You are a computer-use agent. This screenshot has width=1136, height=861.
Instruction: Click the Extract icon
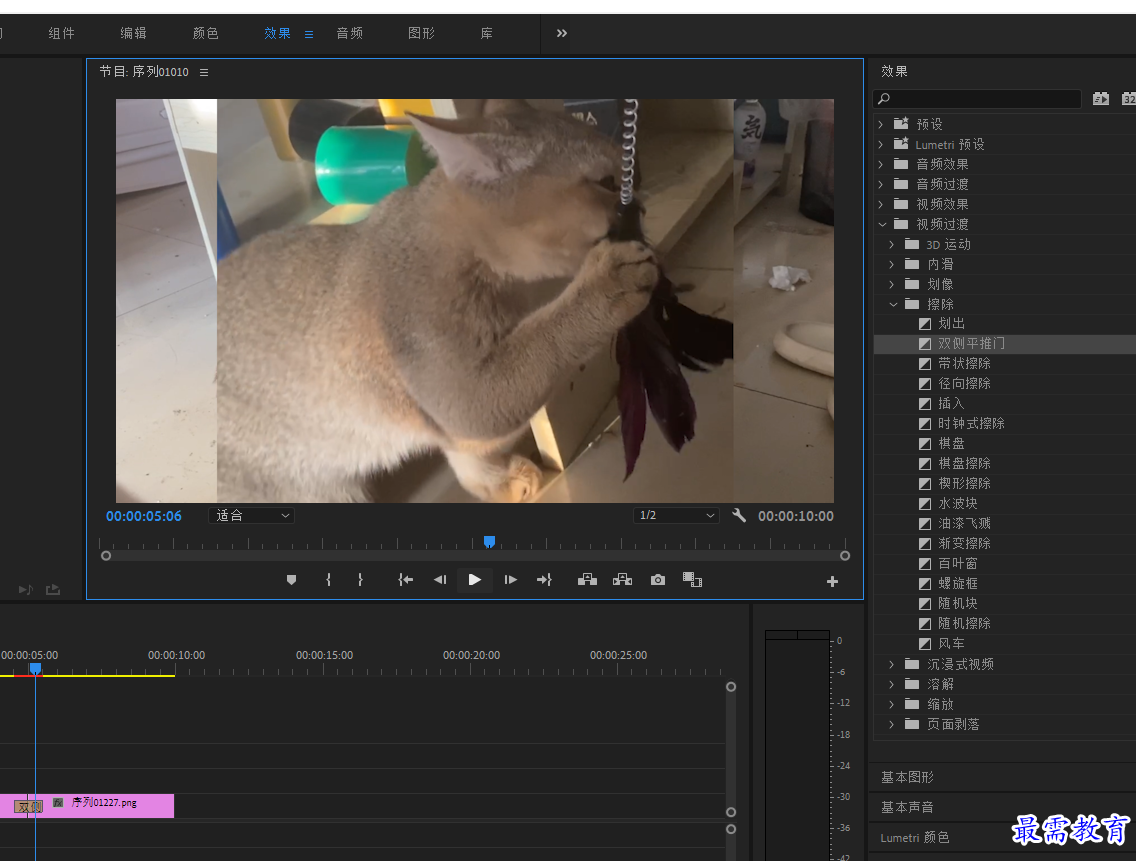622,580
